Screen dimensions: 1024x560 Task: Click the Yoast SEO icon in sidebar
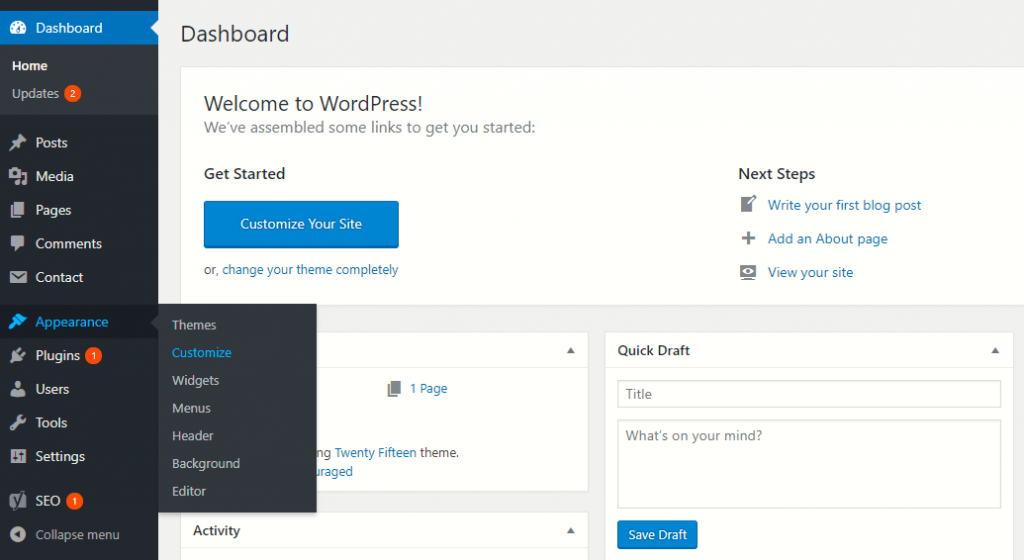click(x=18, y=501)
